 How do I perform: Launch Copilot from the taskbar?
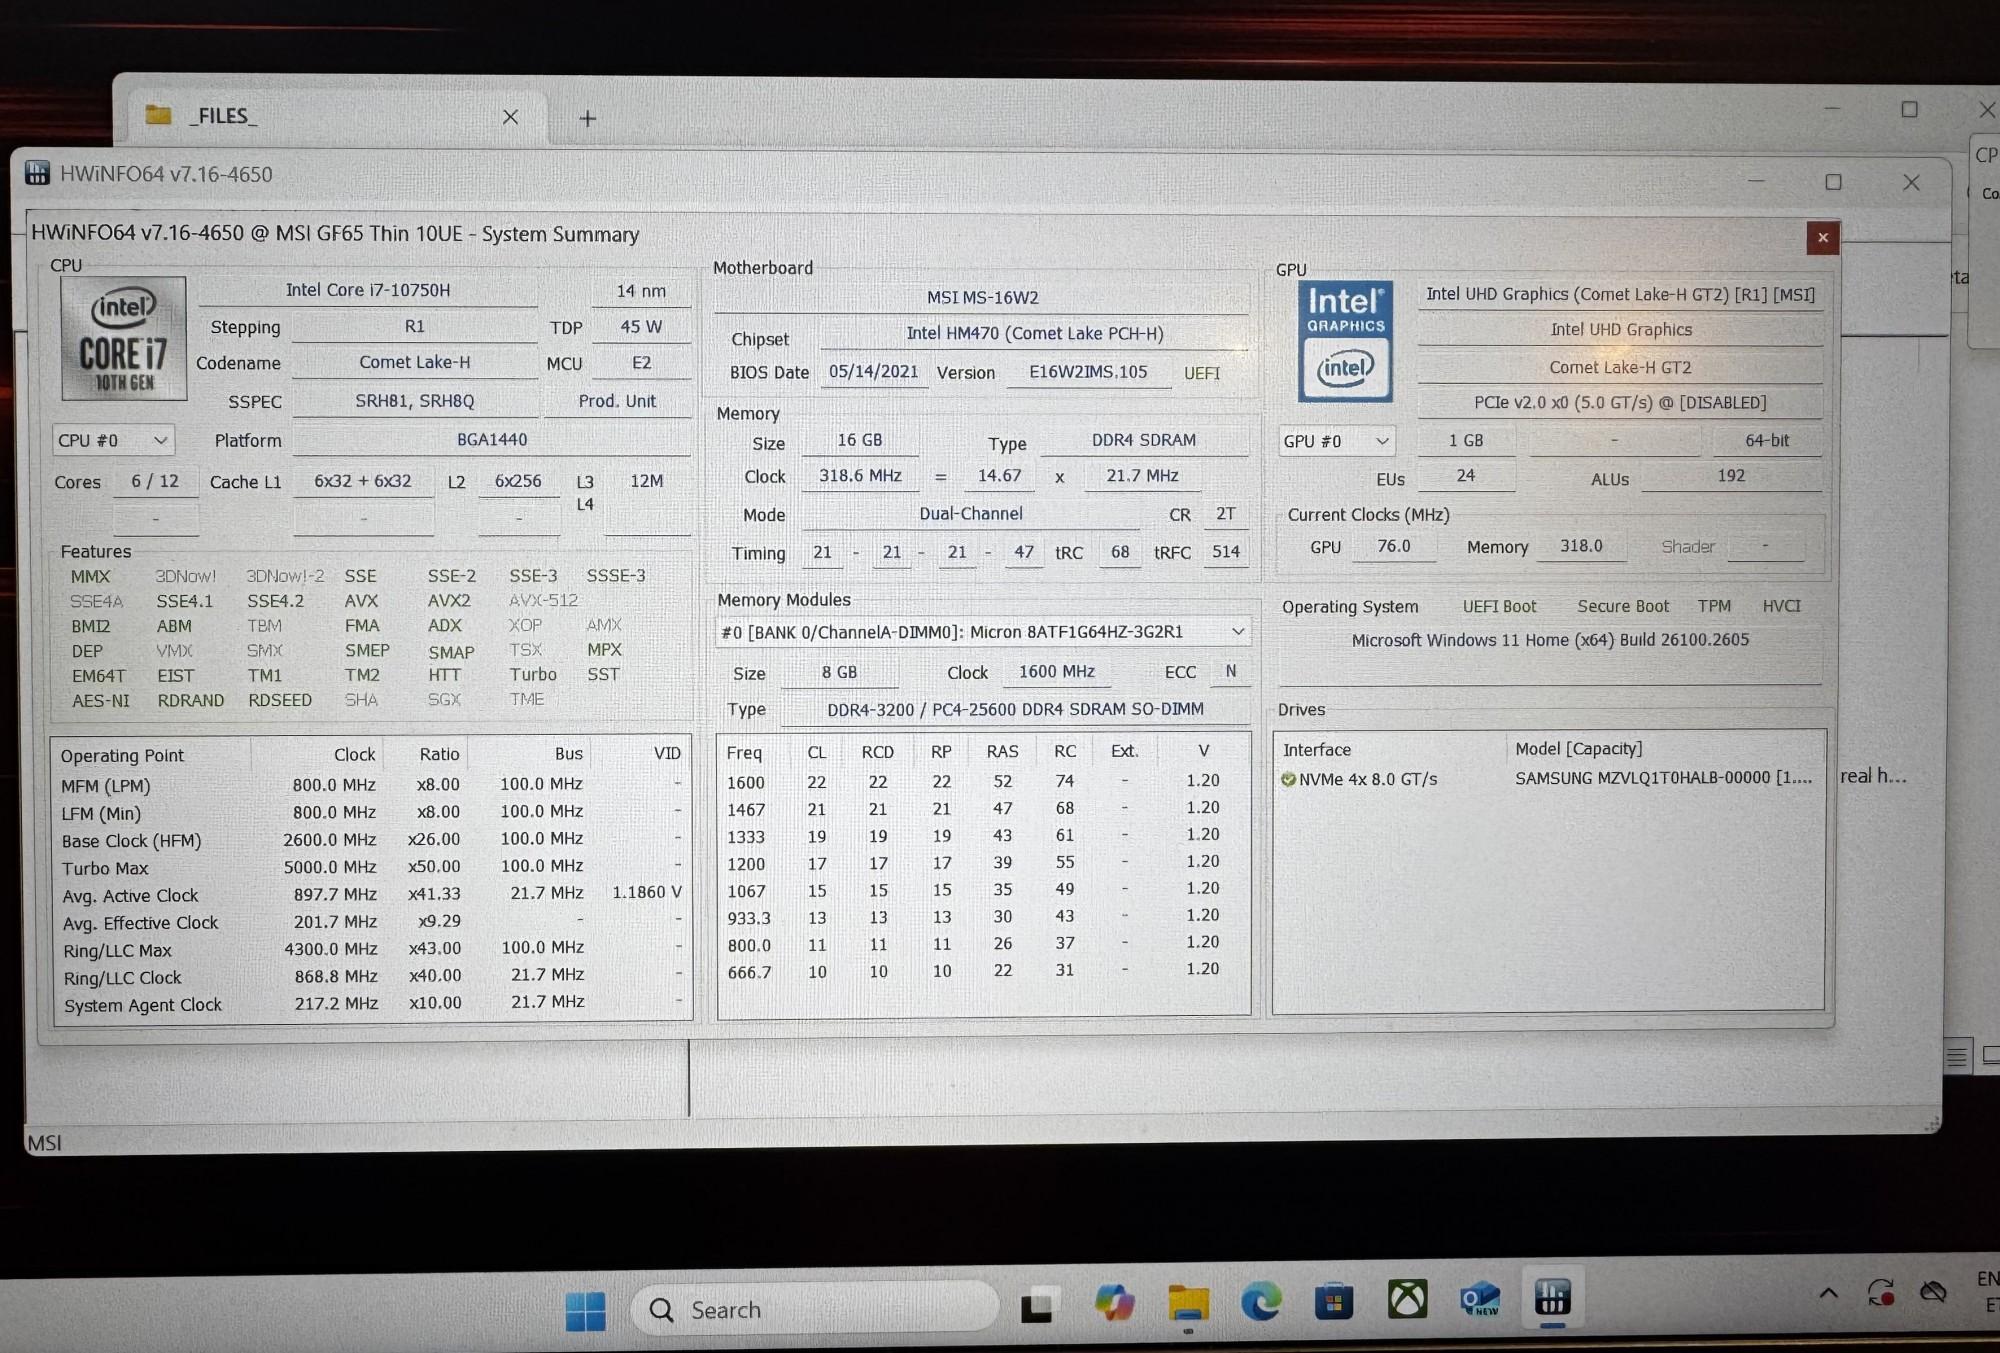[1113, 1303]
